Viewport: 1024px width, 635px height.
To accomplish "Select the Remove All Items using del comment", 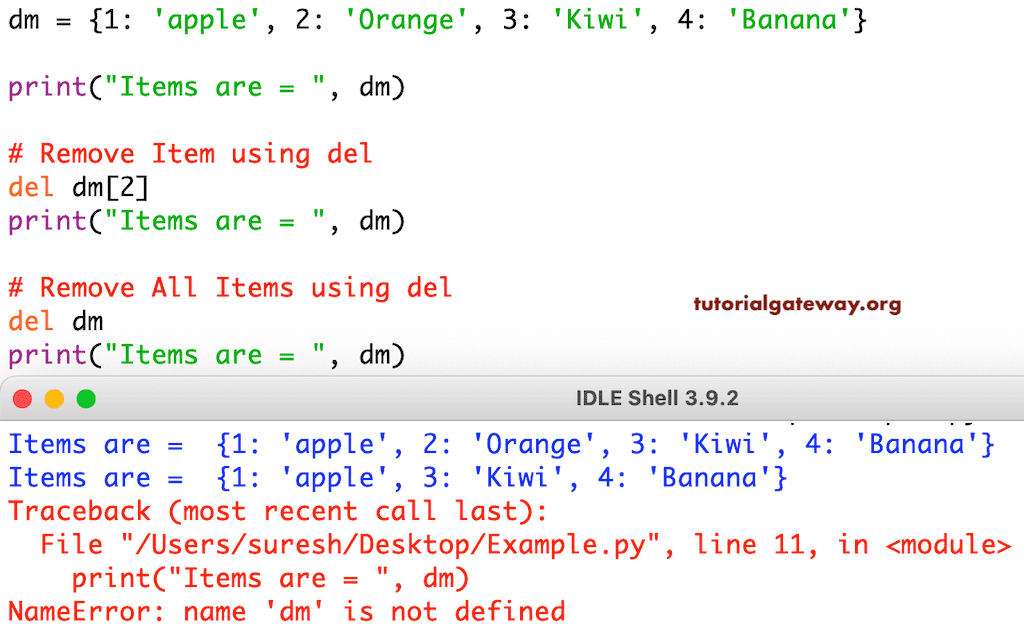I will (x=230, y=287).
